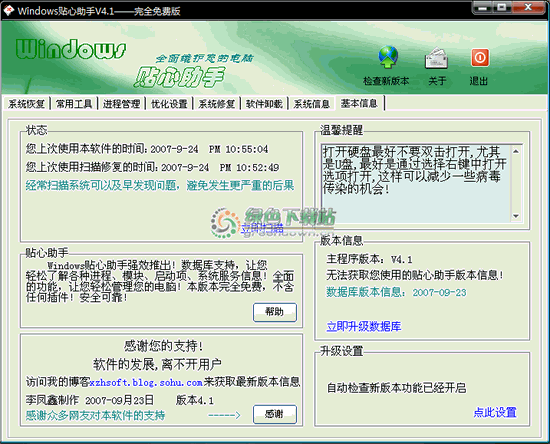Select the 基本信息 tab
Viewport: 550px width, 444px height.
coord(359,103)
